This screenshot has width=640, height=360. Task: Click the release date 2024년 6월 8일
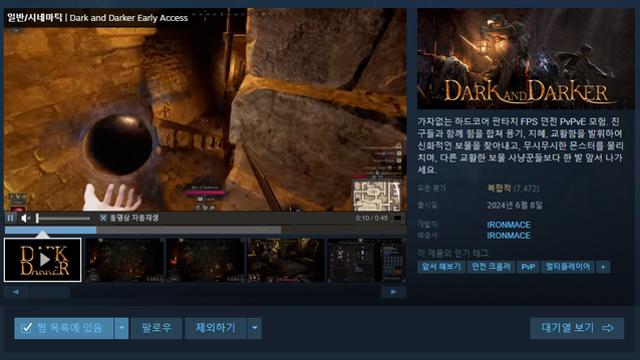tap(515, 205)
